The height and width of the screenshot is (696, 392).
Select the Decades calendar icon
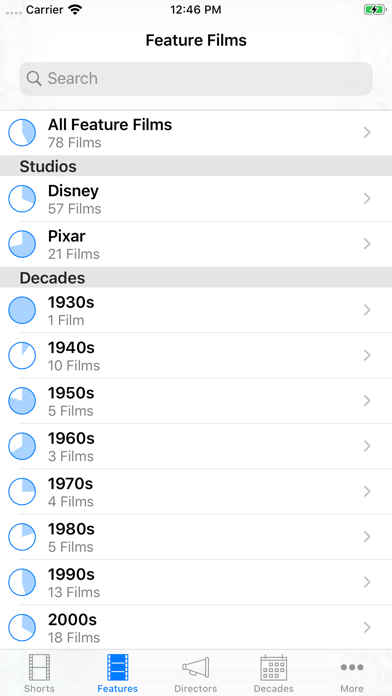tap(273, 667)
